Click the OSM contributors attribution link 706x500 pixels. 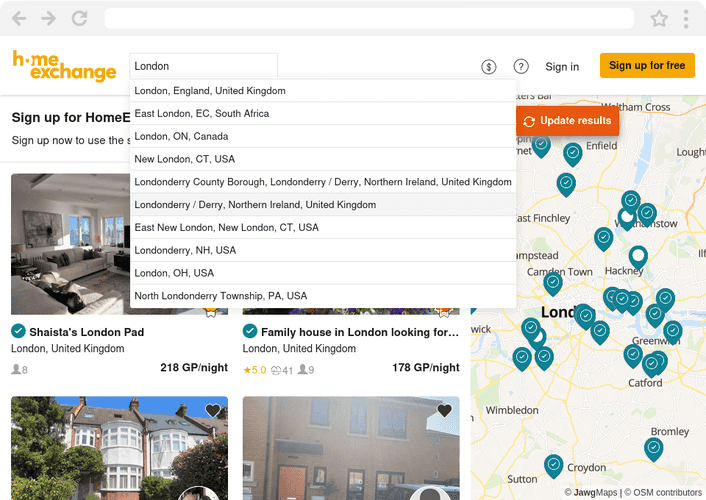tap(663, 492)
